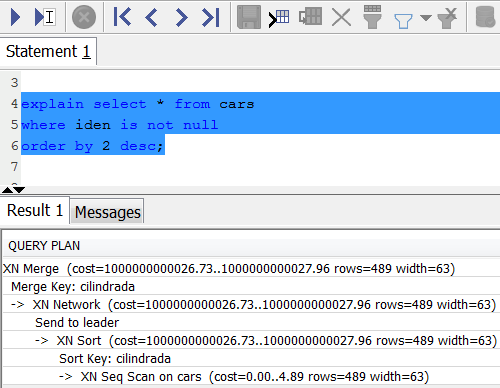Execute the current statement at cursor
Image resolution: width=500 pixels, height=388 pixels.
[45, 17]
